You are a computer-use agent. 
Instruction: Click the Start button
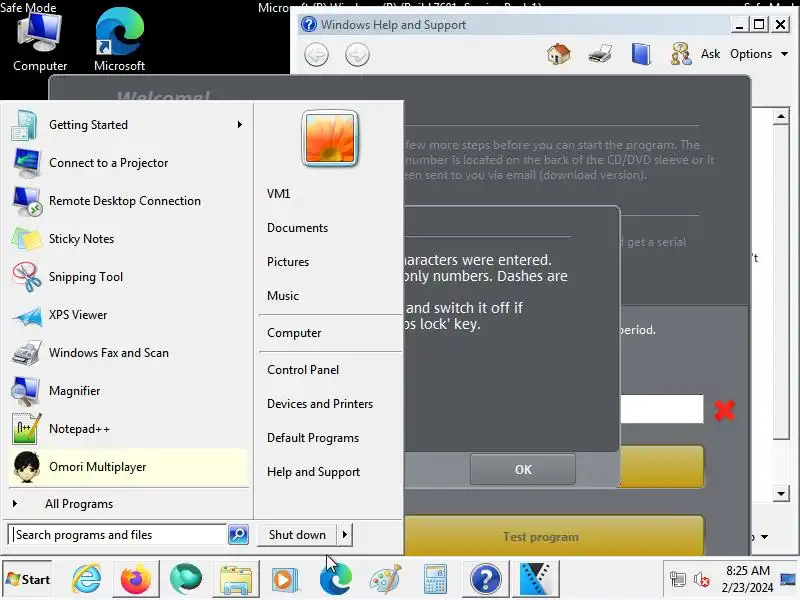28,580
